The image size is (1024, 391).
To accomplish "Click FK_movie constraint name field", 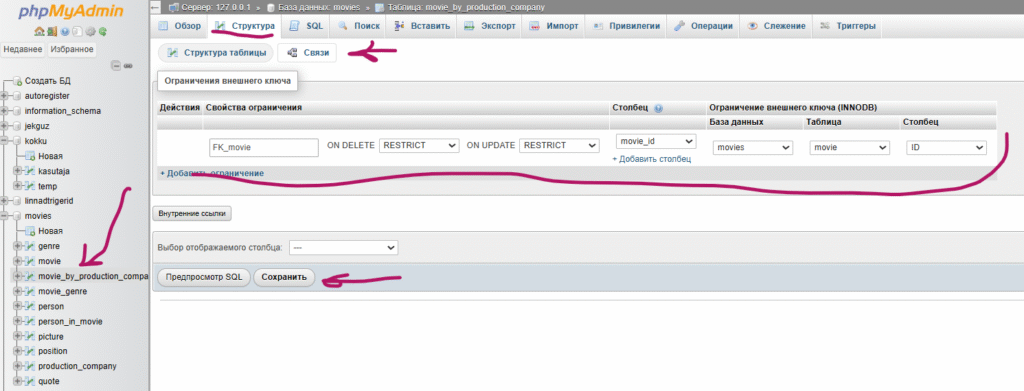I will tap(263, 148).
